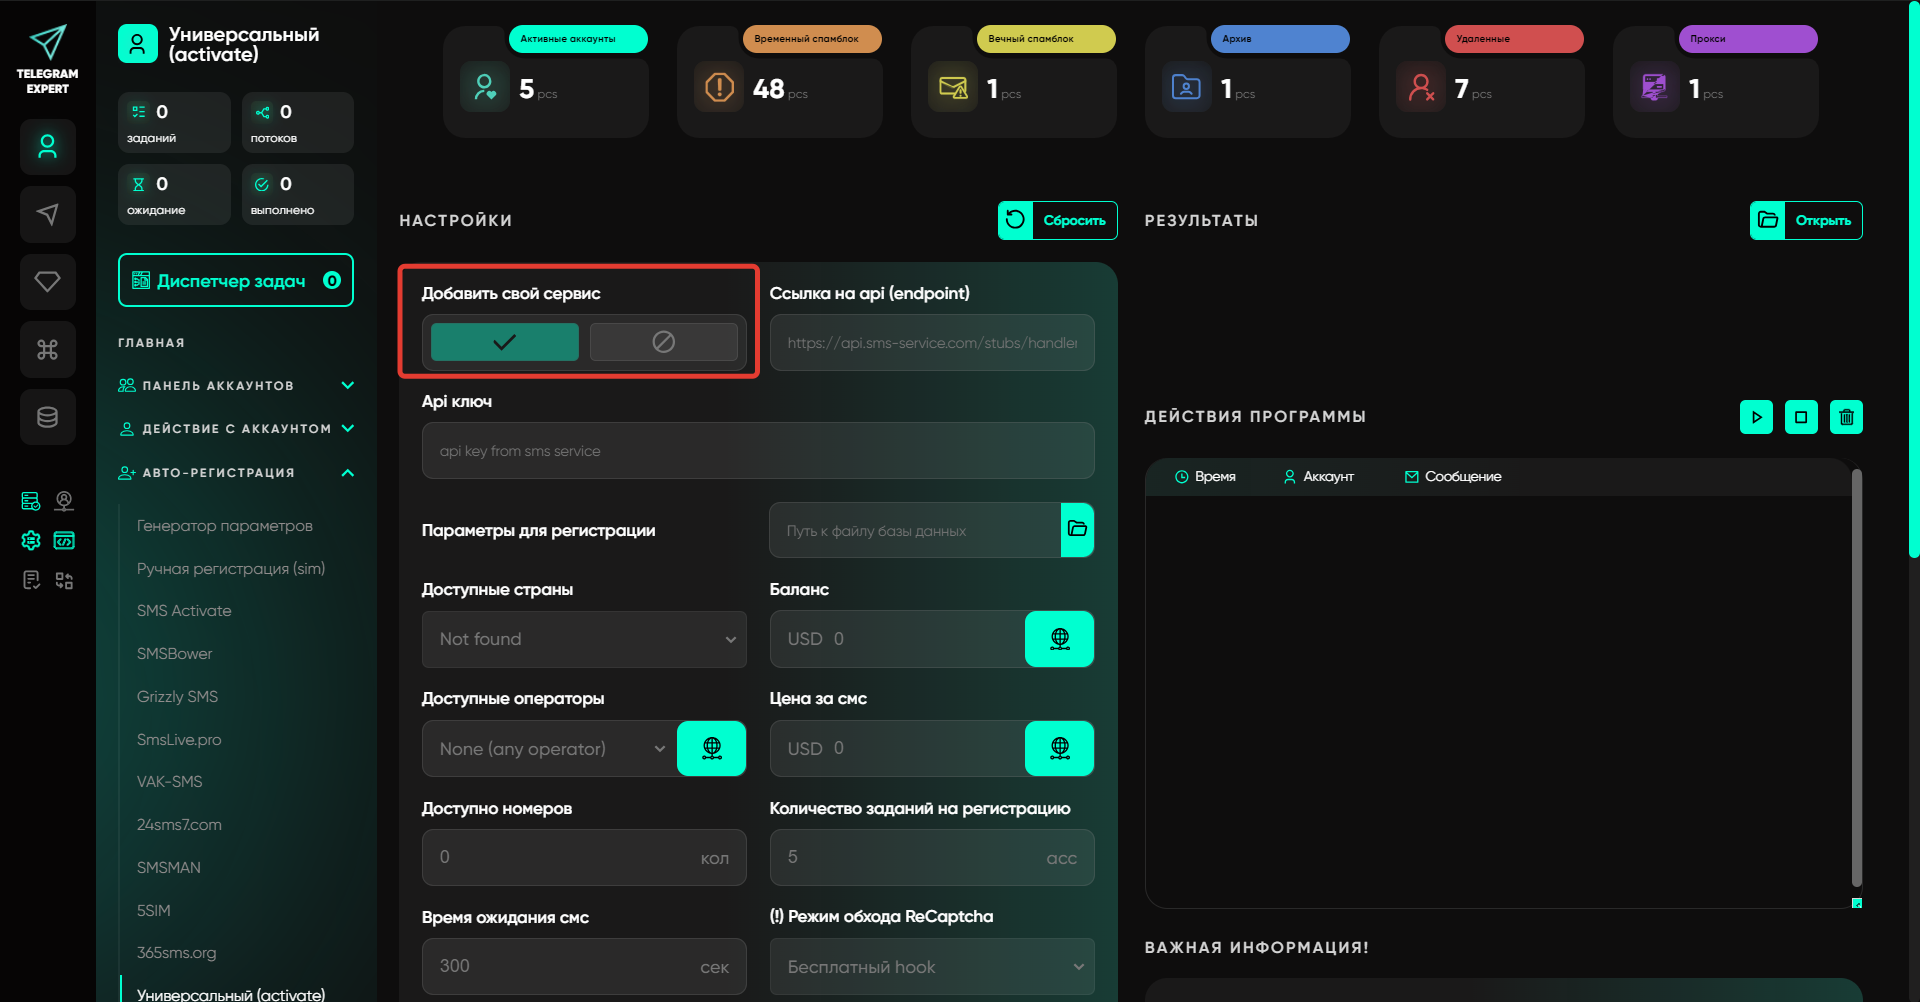Open the ReCaptcha bypass mode dropdown
The width and height of the screenshot is (1920, 1002).
tap(931, 967)
